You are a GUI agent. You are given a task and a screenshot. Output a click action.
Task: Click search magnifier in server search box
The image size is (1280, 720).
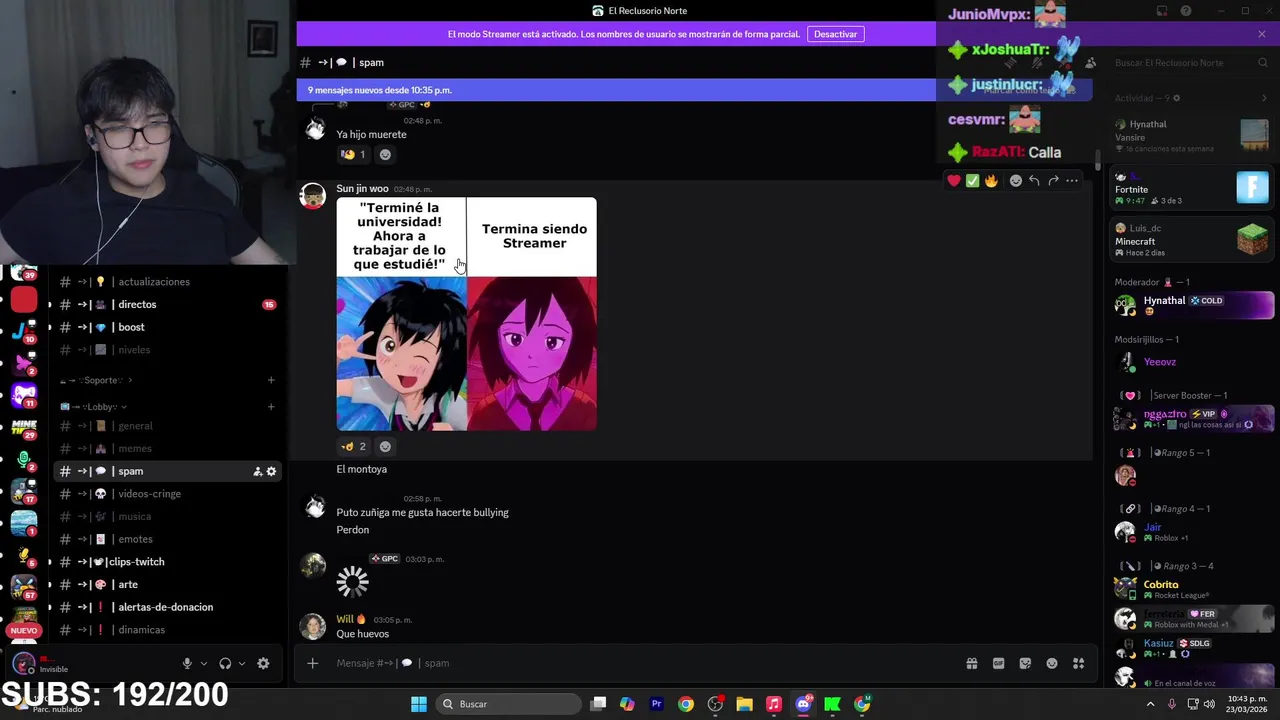point(1262,63)
